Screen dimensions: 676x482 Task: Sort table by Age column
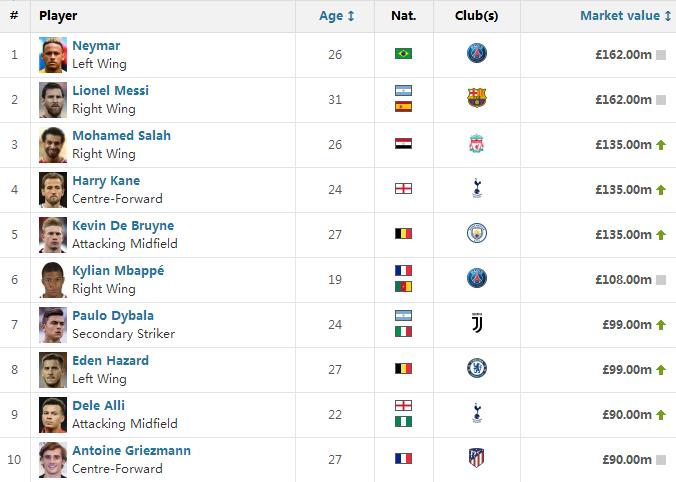click(336, 16)
